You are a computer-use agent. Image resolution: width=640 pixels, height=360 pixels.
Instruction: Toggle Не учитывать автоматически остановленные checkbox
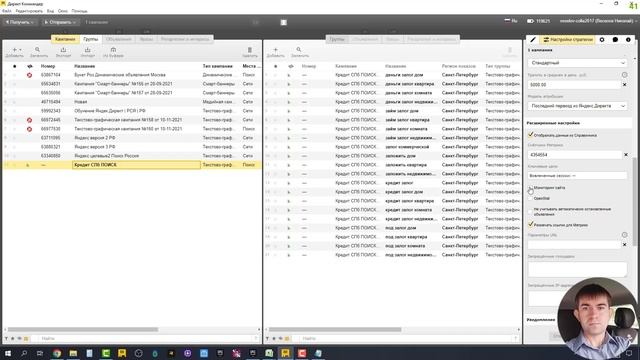pyautogui.click(x=531, y=211)
